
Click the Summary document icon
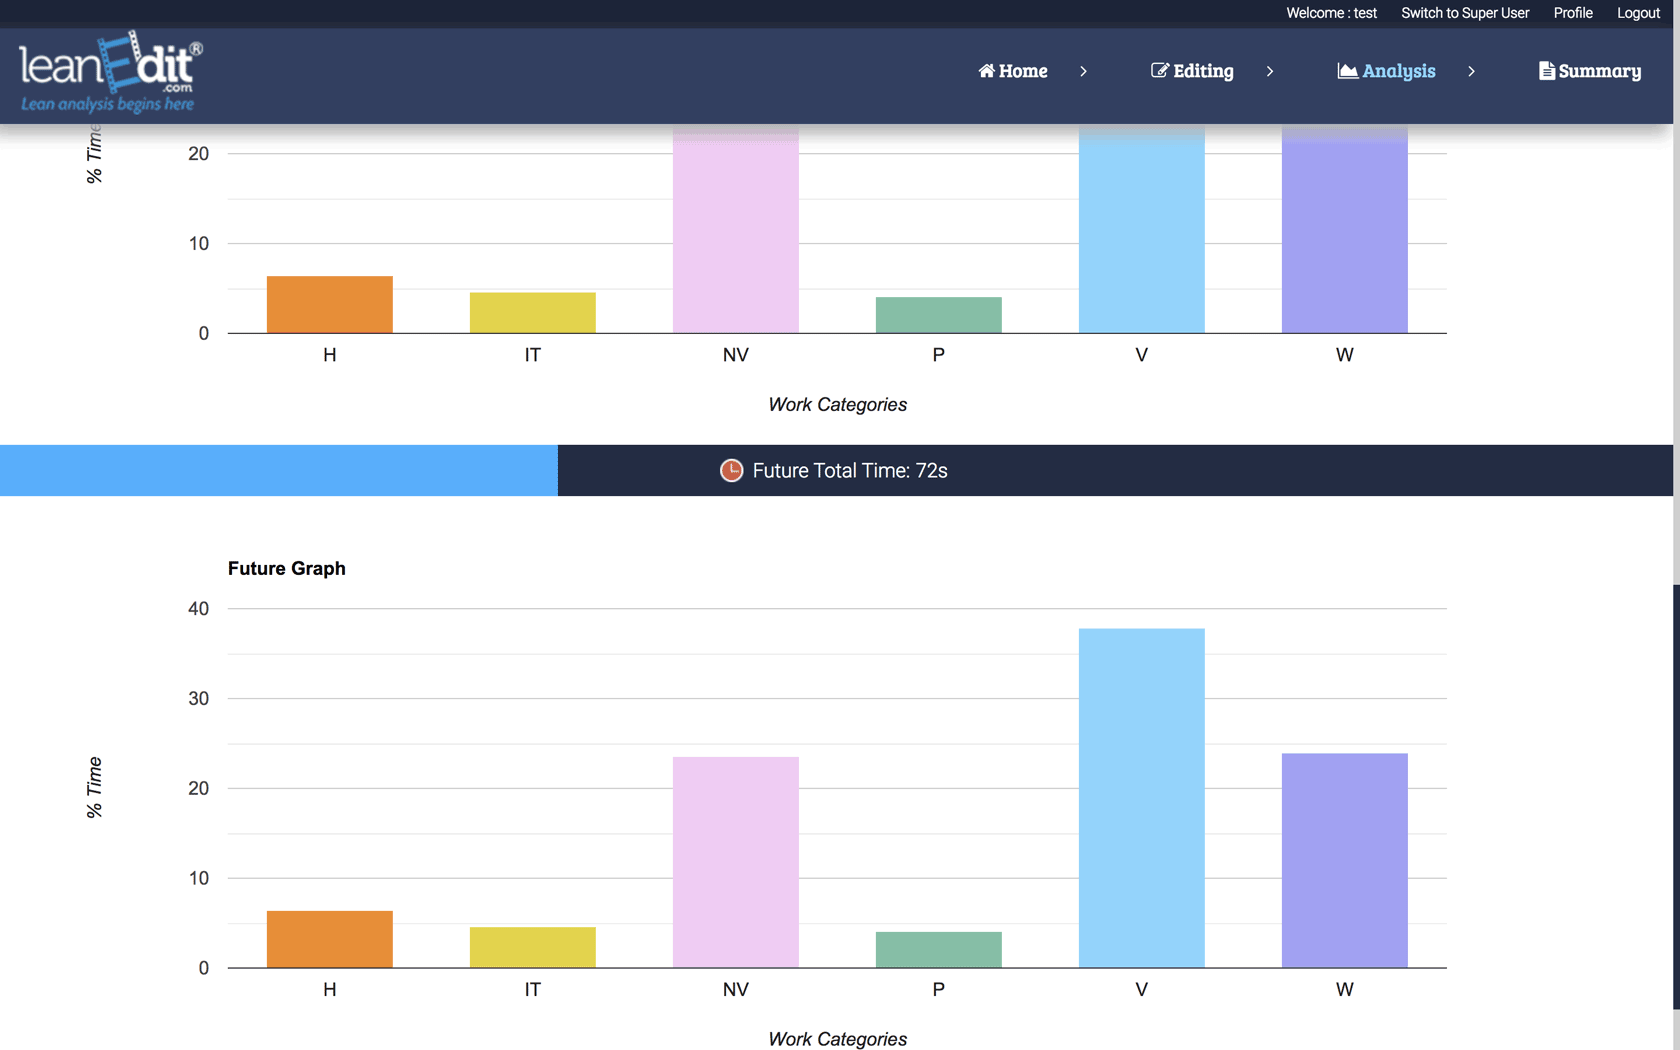1546,71
